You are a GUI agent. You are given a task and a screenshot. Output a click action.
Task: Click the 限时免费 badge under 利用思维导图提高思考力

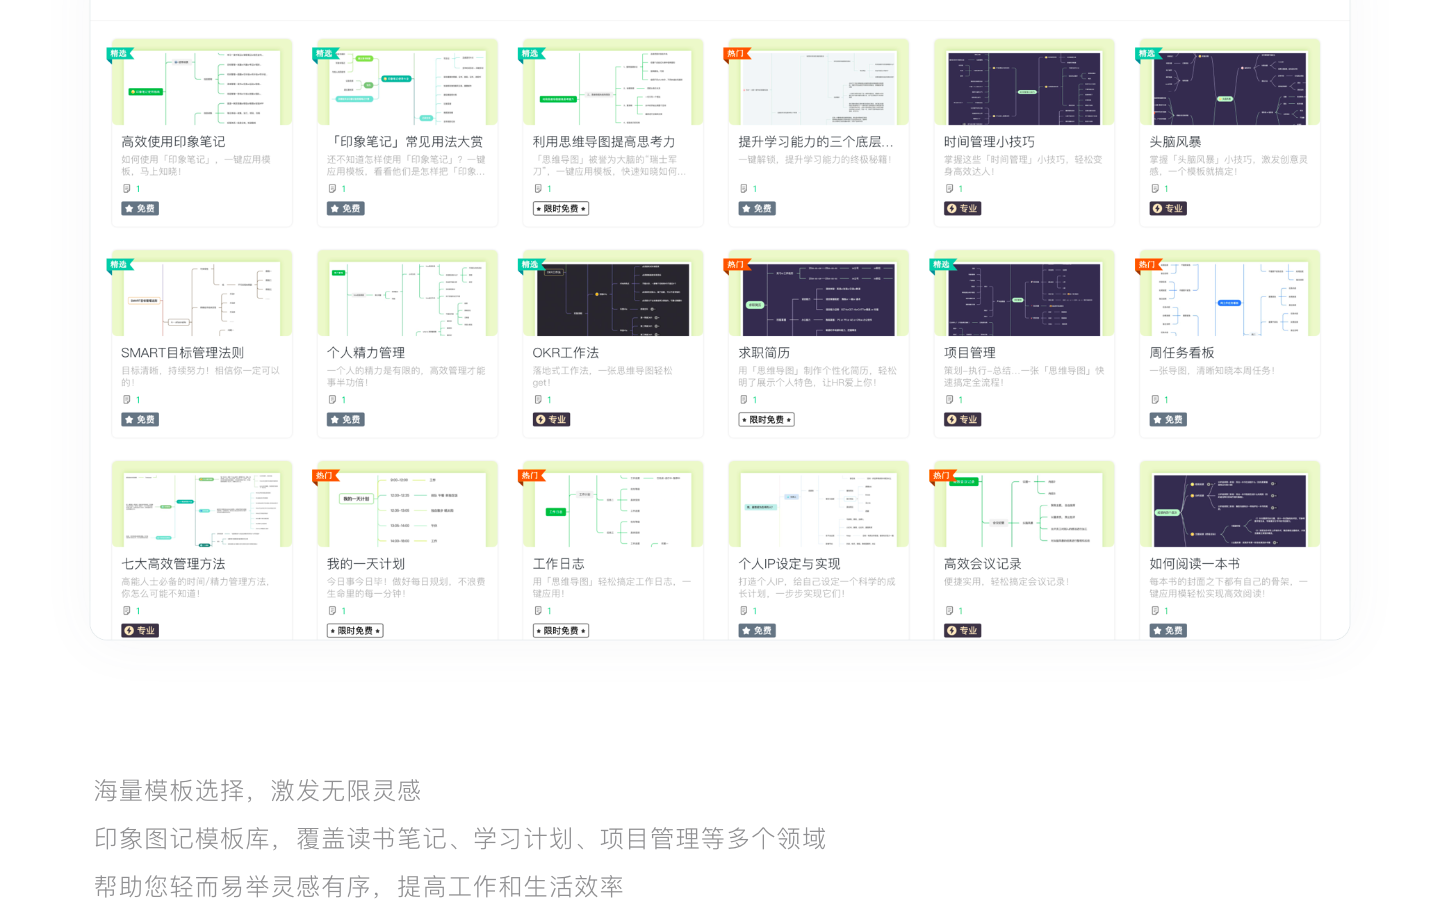560,208
